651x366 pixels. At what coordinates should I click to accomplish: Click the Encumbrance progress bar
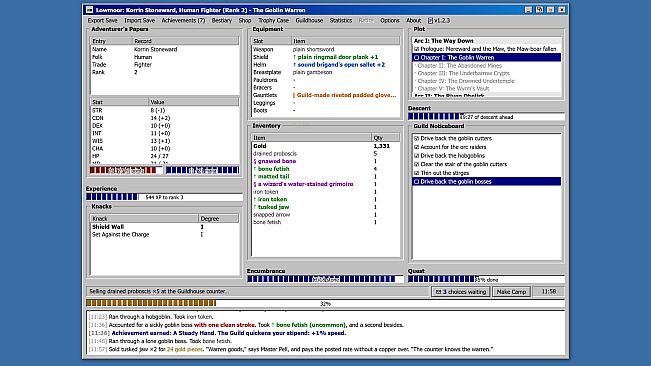pyautogui.click(x=325, y=279)
